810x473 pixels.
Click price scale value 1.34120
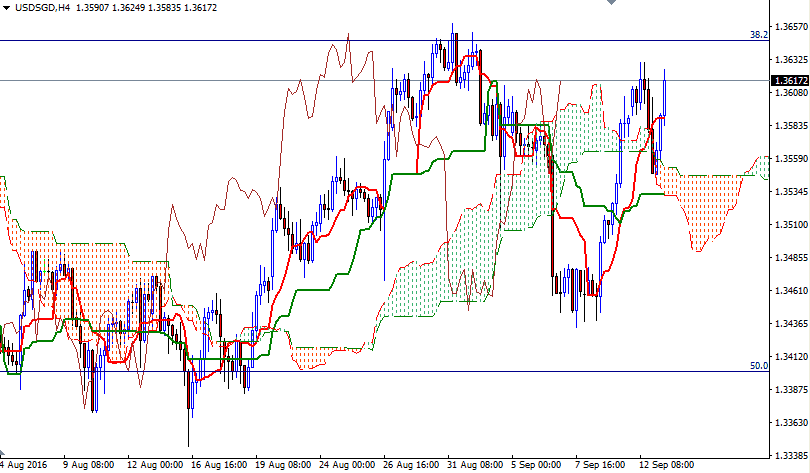[791, 357]
